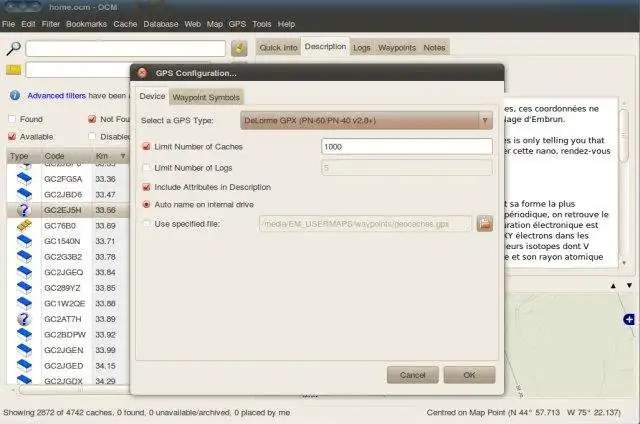The width and height of the screenshot is (640, 424).
Task: Click the yellow bookmark label icon
Action: [x=13, y=70]
